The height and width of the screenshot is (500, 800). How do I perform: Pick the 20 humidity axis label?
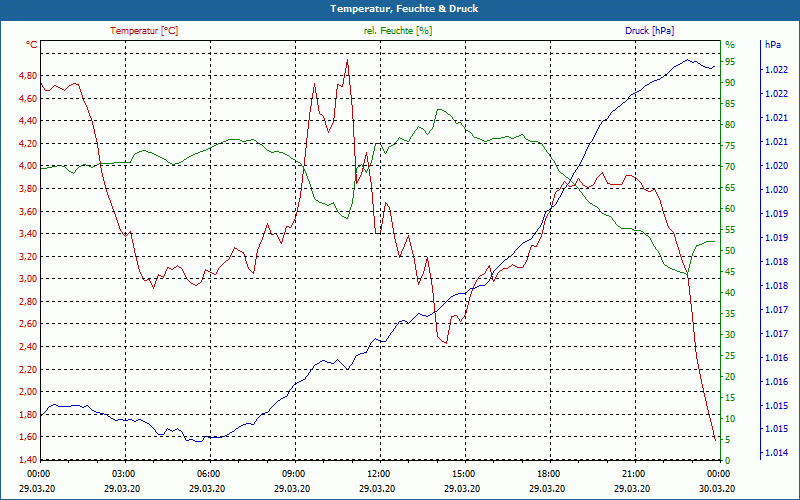point(730,377)
